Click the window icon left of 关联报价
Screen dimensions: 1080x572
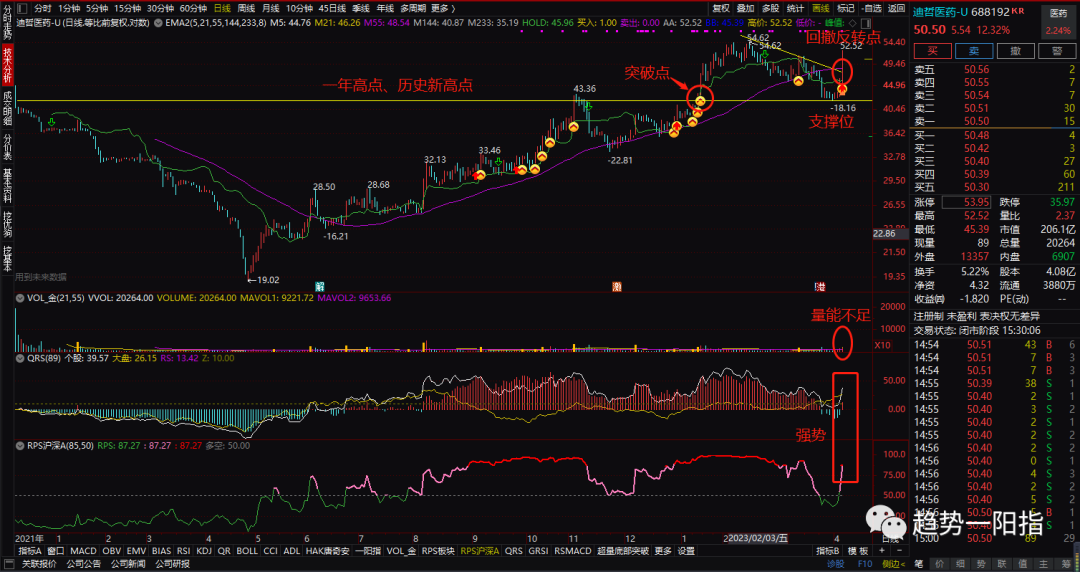9,564
